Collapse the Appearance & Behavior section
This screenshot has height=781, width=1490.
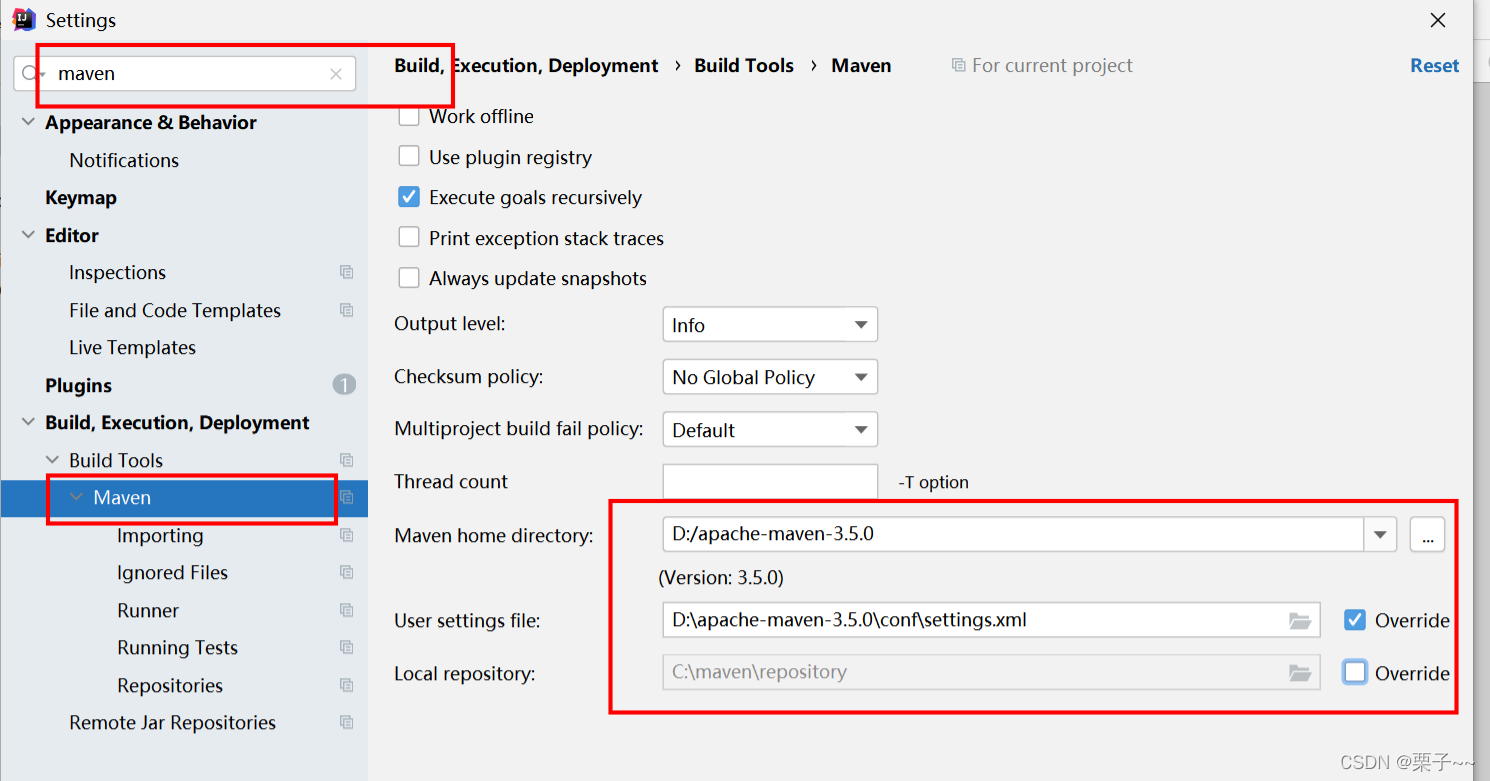point(28,123)
